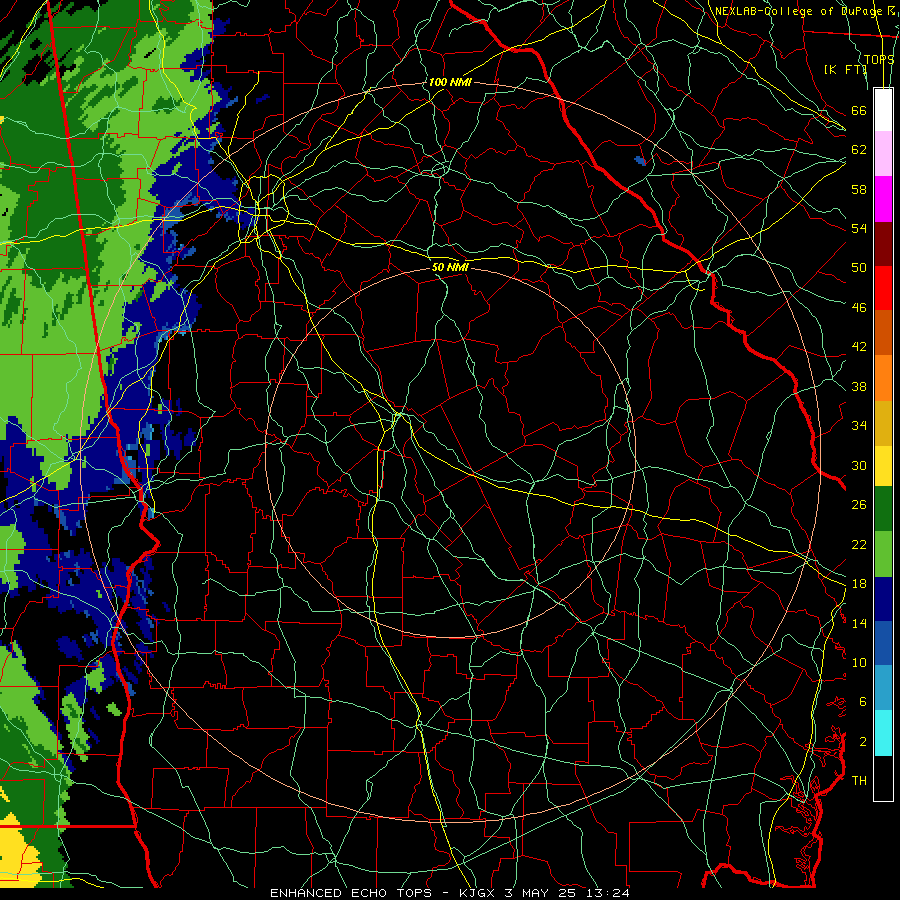Click the '6' legend value

click(x=863, y=702)
